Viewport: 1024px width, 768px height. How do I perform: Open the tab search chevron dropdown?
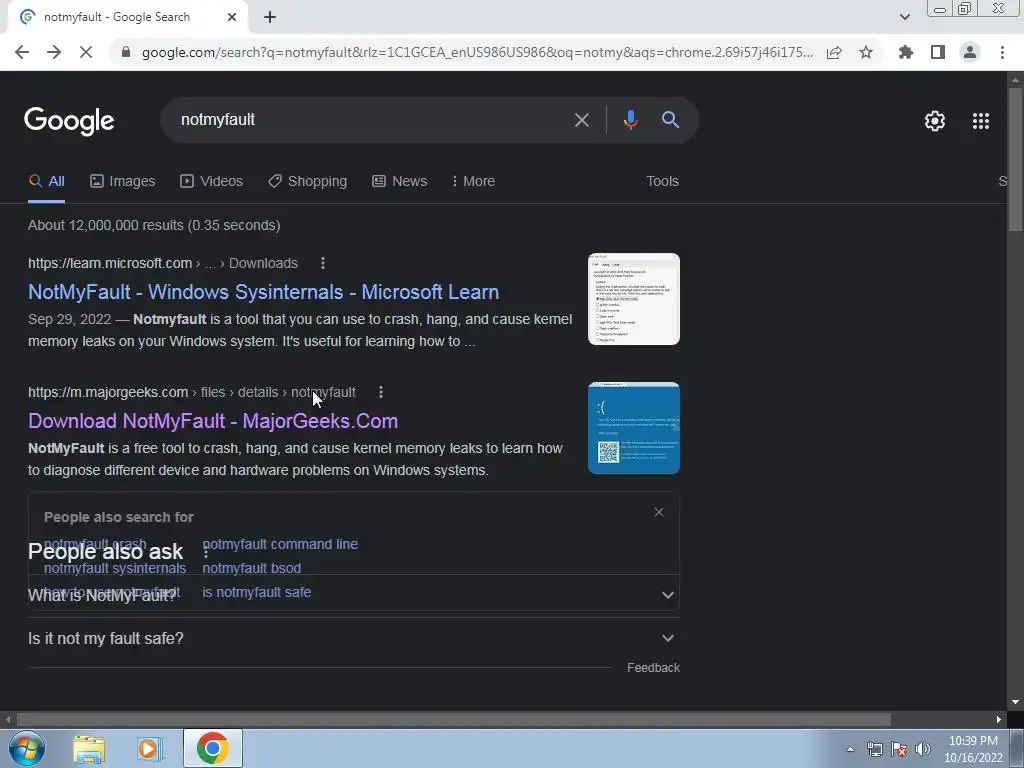(x=904, y=17)
